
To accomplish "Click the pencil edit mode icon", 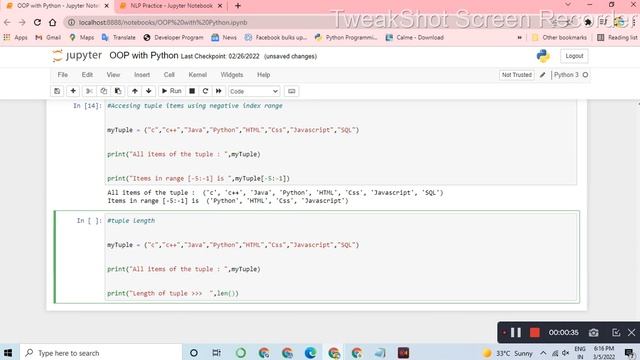I will point(542,75).
